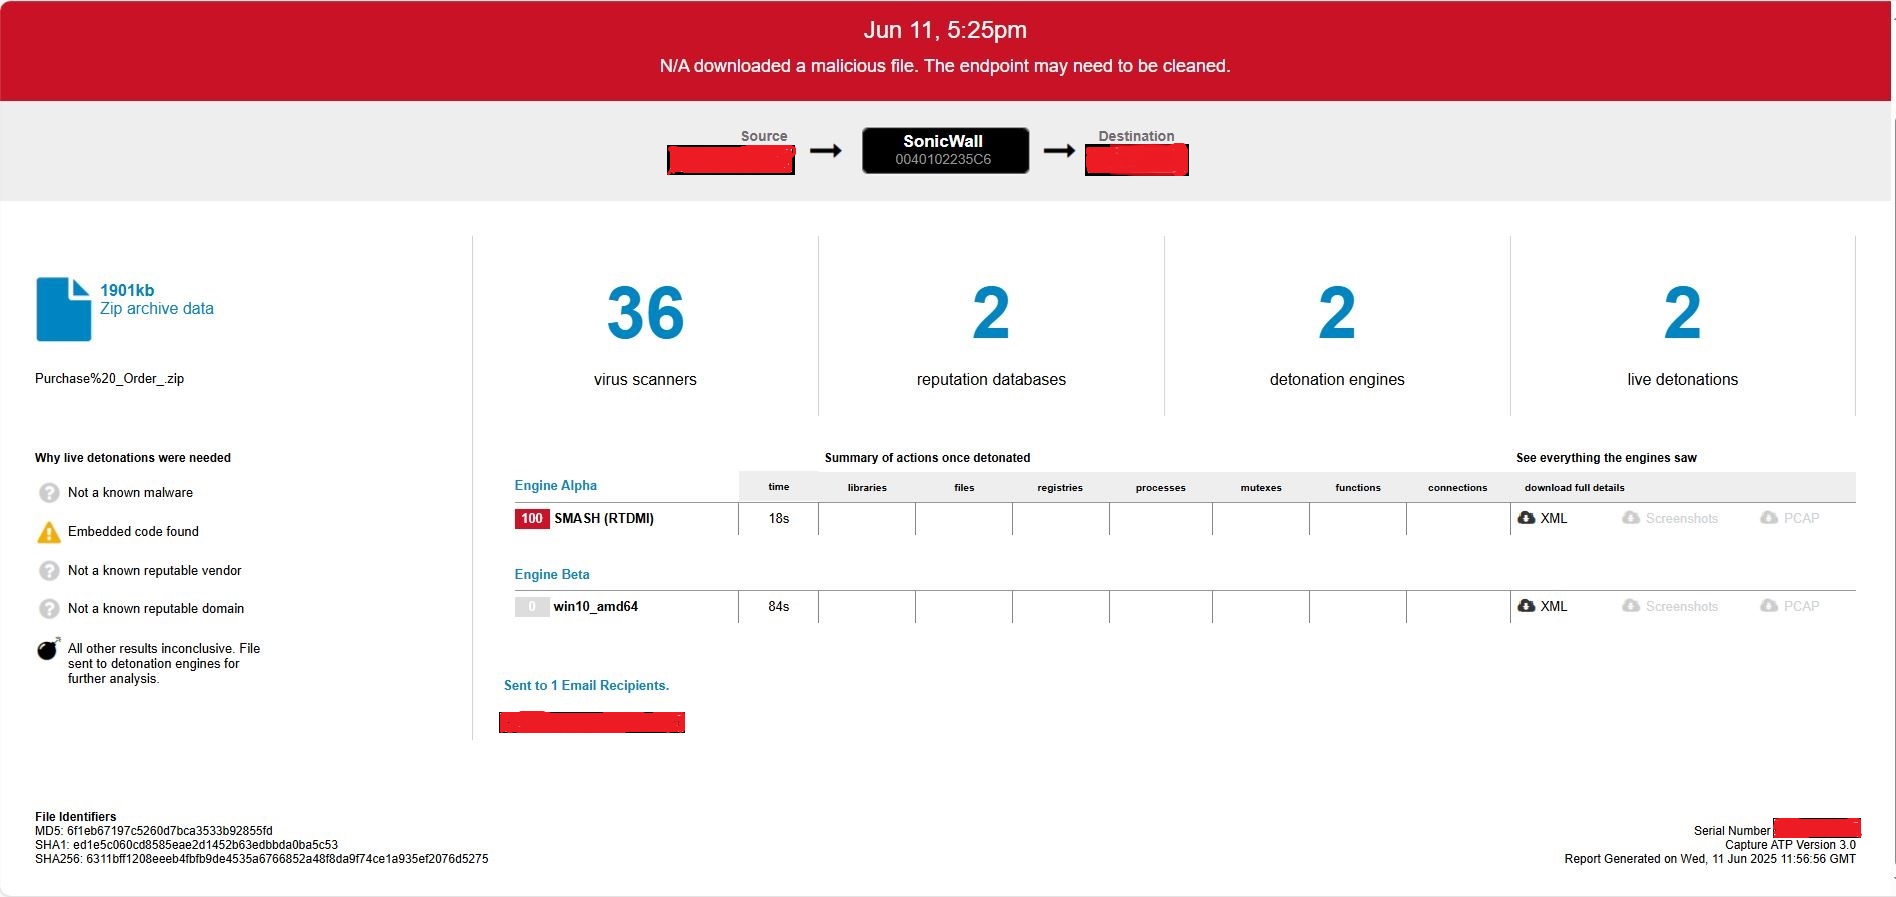This screenshot has width=1896, height=897.
Task: Click the cloud icon for PCAP in SMASH (RTDMI) row
Action: 1769,518
